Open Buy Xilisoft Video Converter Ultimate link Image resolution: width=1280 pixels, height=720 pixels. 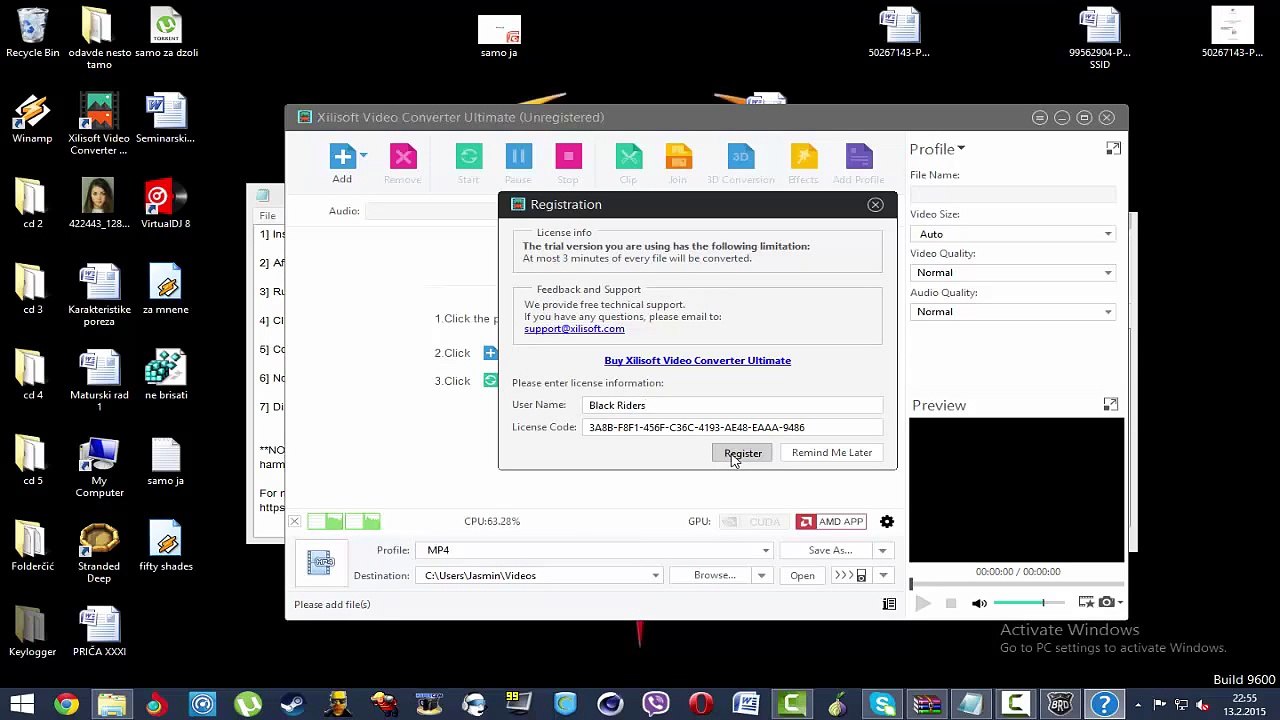click(697, 361)
